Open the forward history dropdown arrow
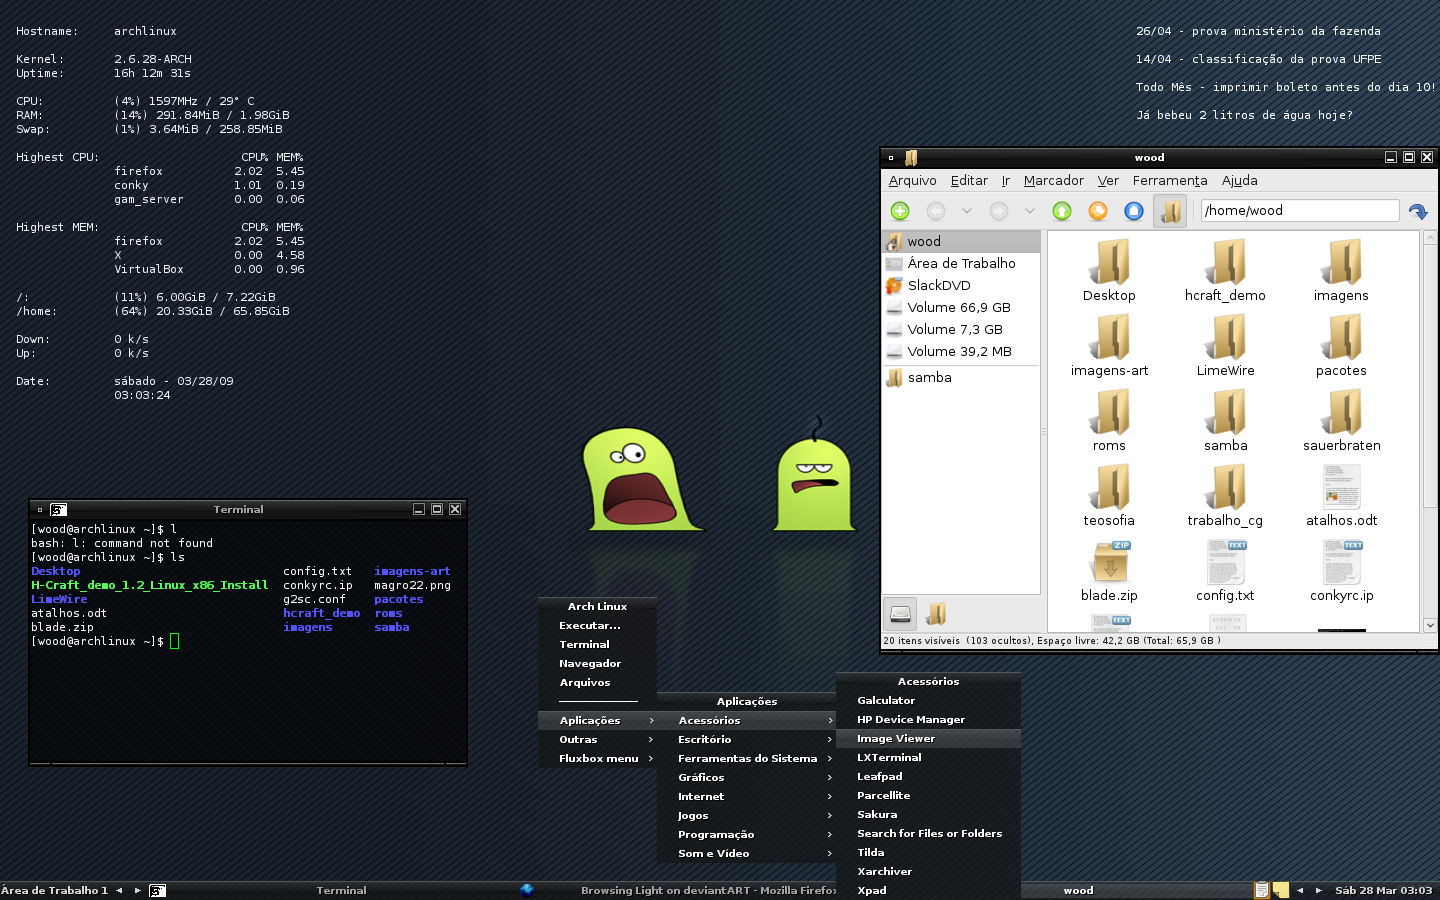Image resolution: width=1440 pixels, height=900 pixels. [x=1029, y=211]
